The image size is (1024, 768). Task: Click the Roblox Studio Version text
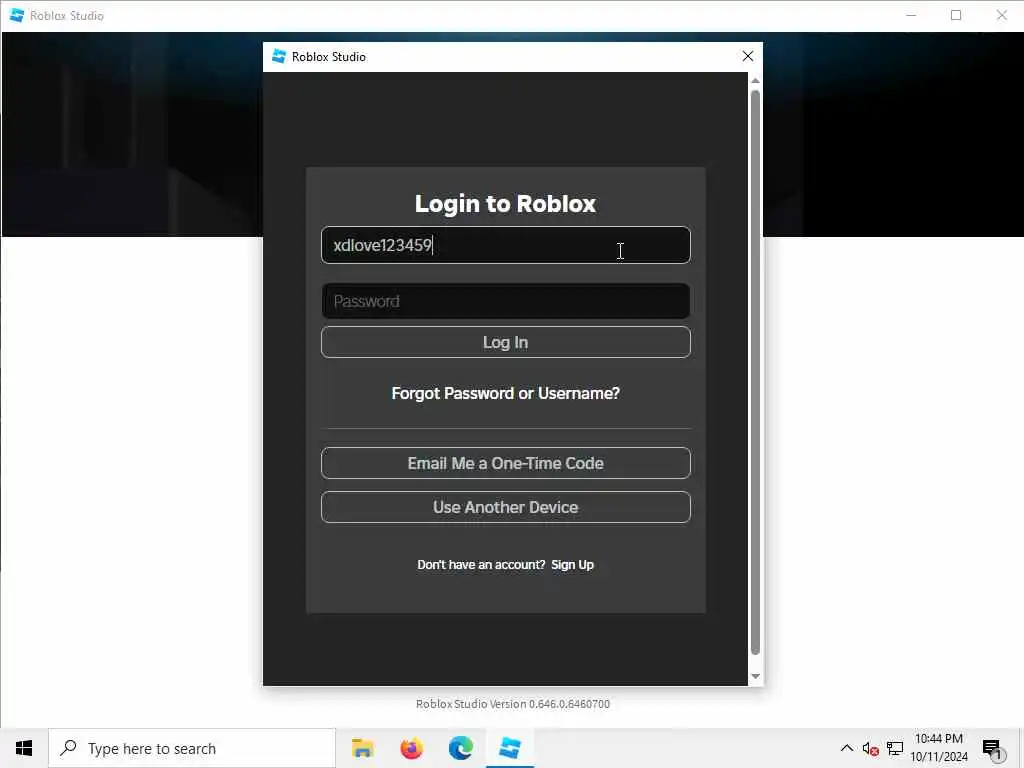[x=513, y=704]
